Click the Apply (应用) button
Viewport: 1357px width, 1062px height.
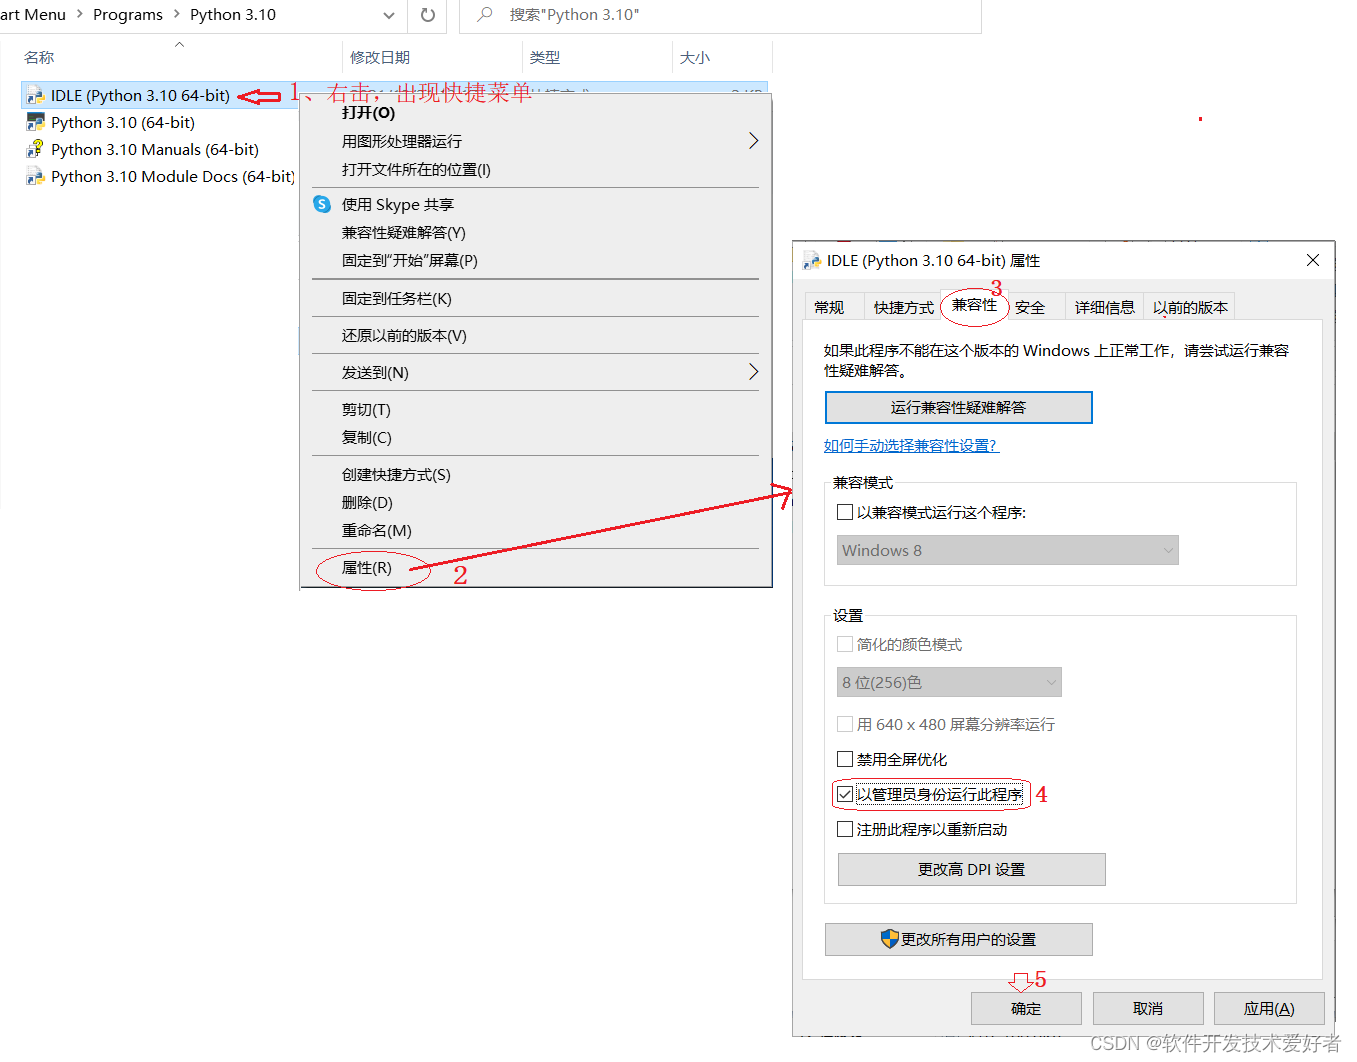tap(1269, 1008)
